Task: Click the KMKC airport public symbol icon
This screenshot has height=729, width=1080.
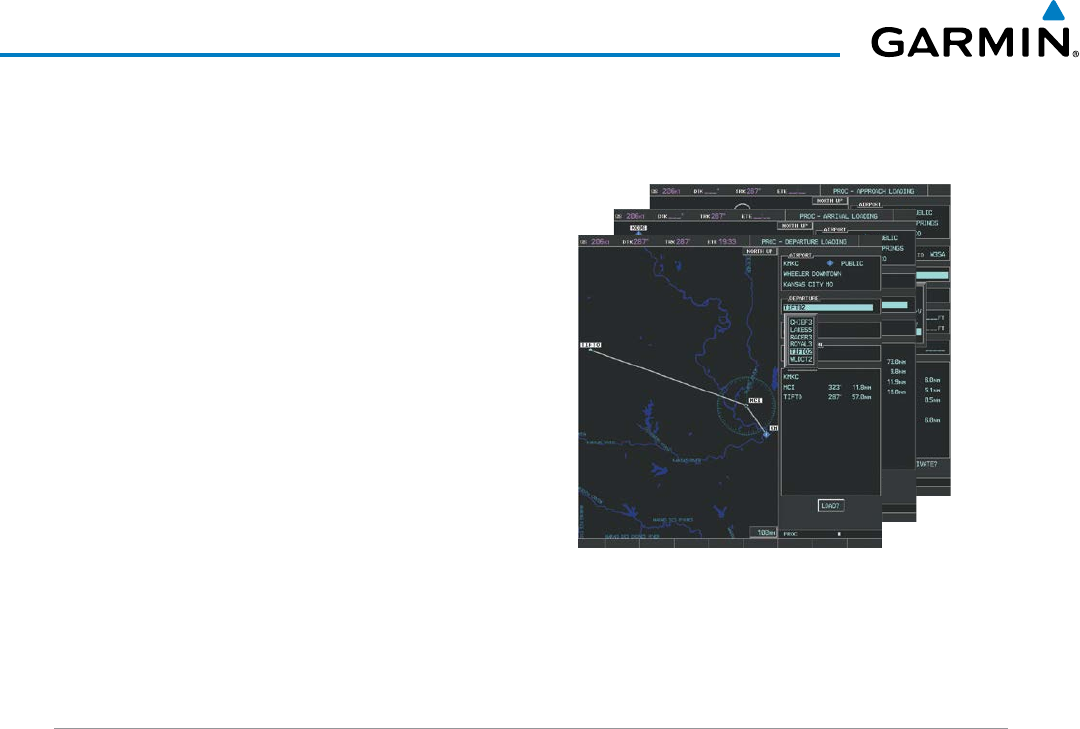Action: coord(830,263)
